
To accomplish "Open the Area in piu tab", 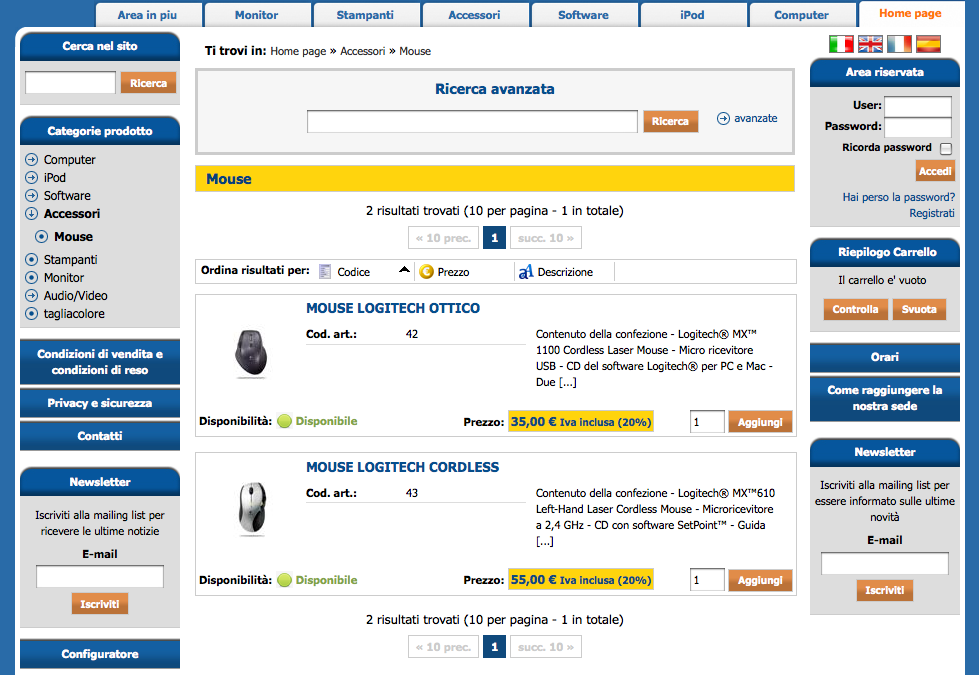I will point(148,15).
